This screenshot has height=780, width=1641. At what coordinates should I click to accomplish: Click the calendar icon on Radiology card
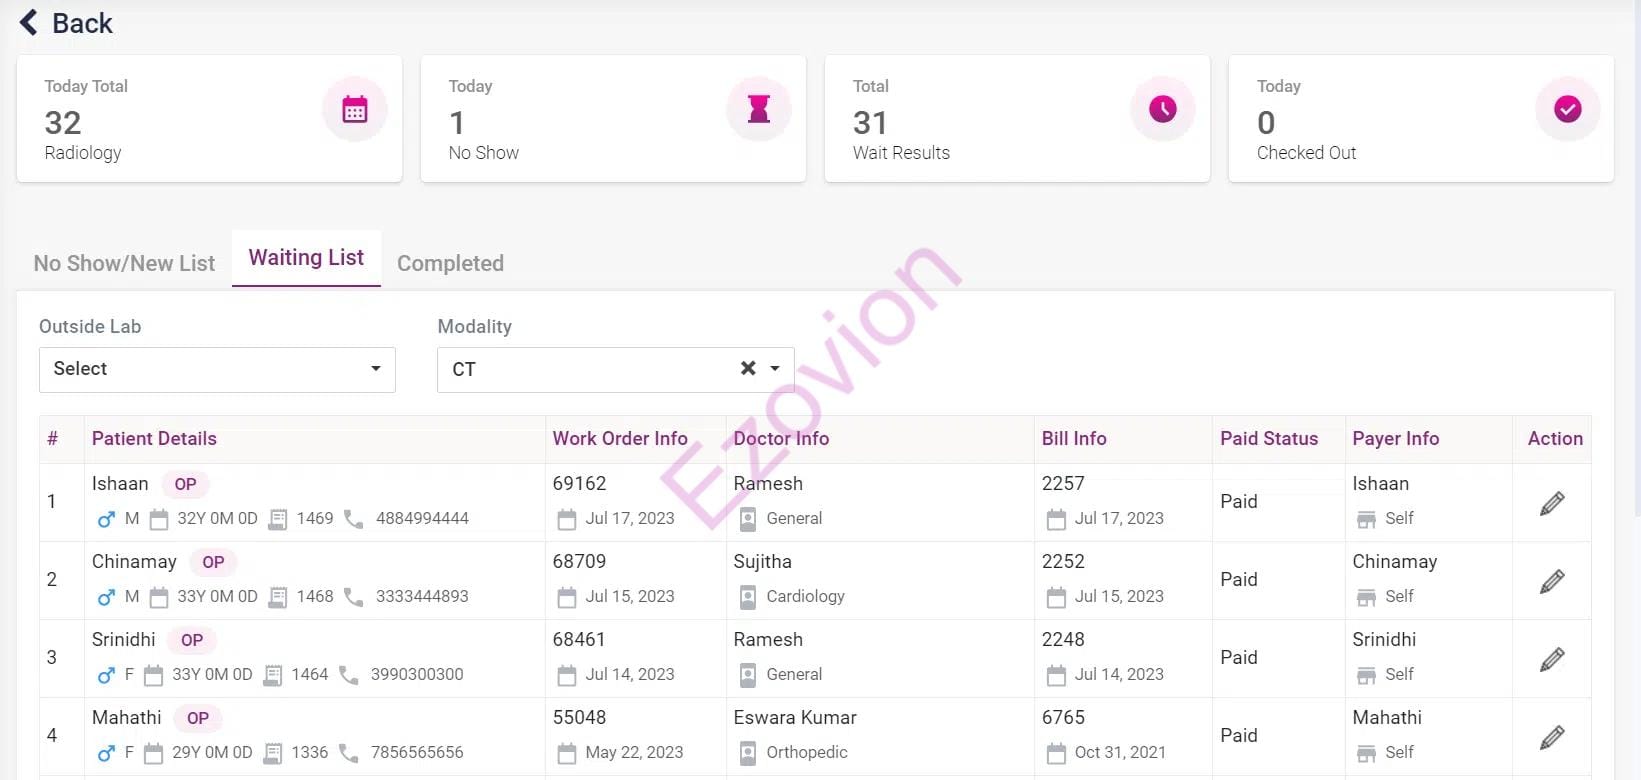[x=355, y=109]
